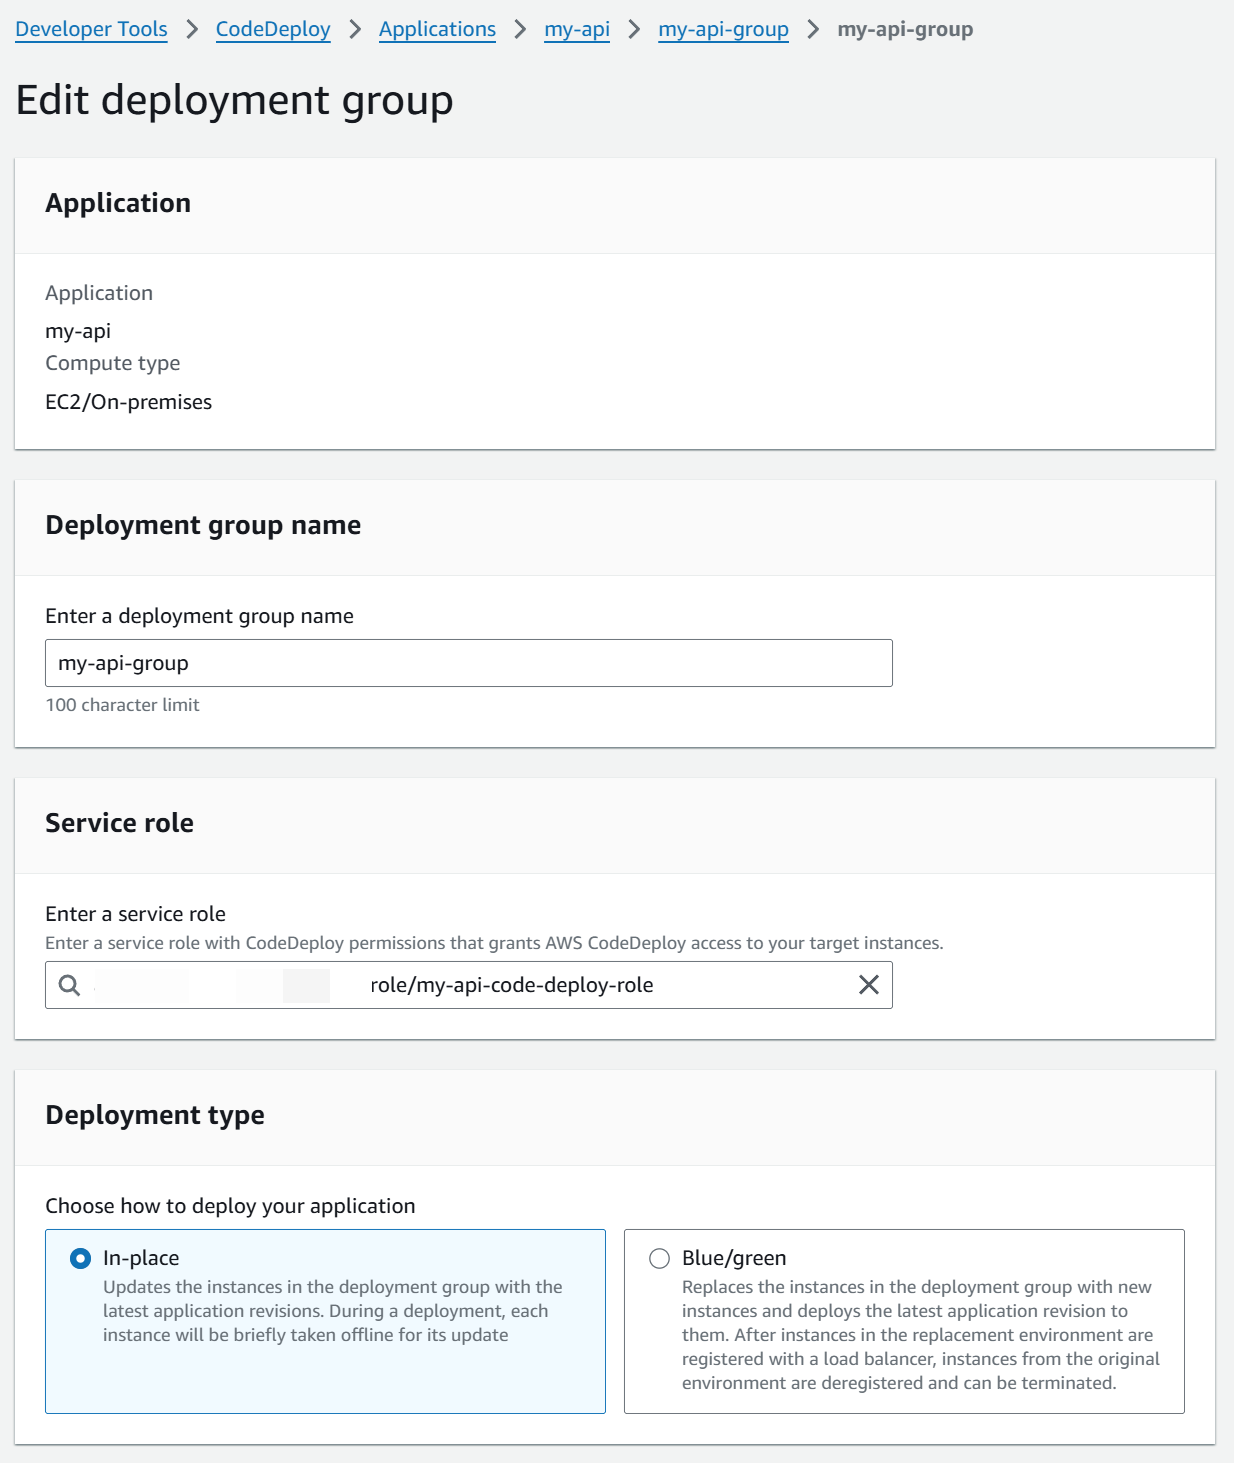Click the Deployment type section header
Viewport: 1234px width, 1463px height.
tap(155, 1114)
